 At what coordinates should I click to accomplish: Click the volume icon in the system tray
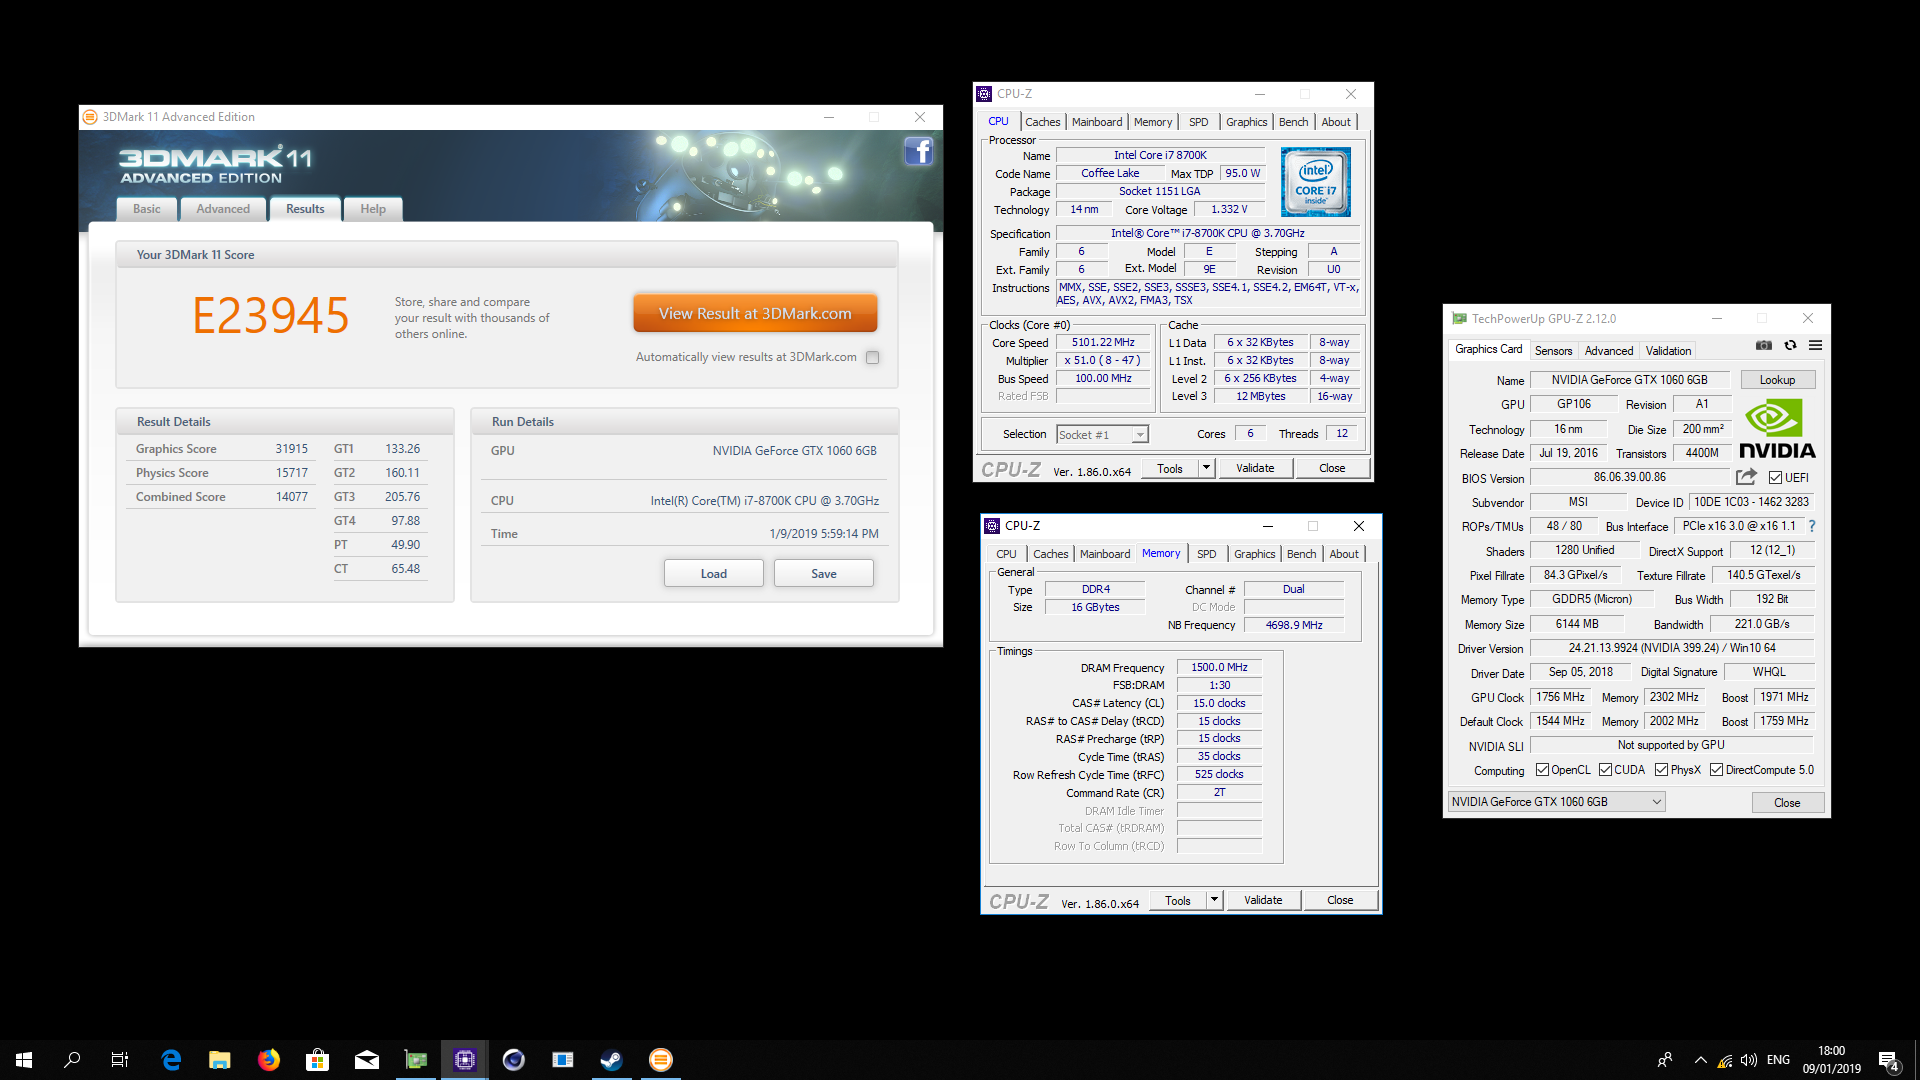(x=1749, y=1060)
